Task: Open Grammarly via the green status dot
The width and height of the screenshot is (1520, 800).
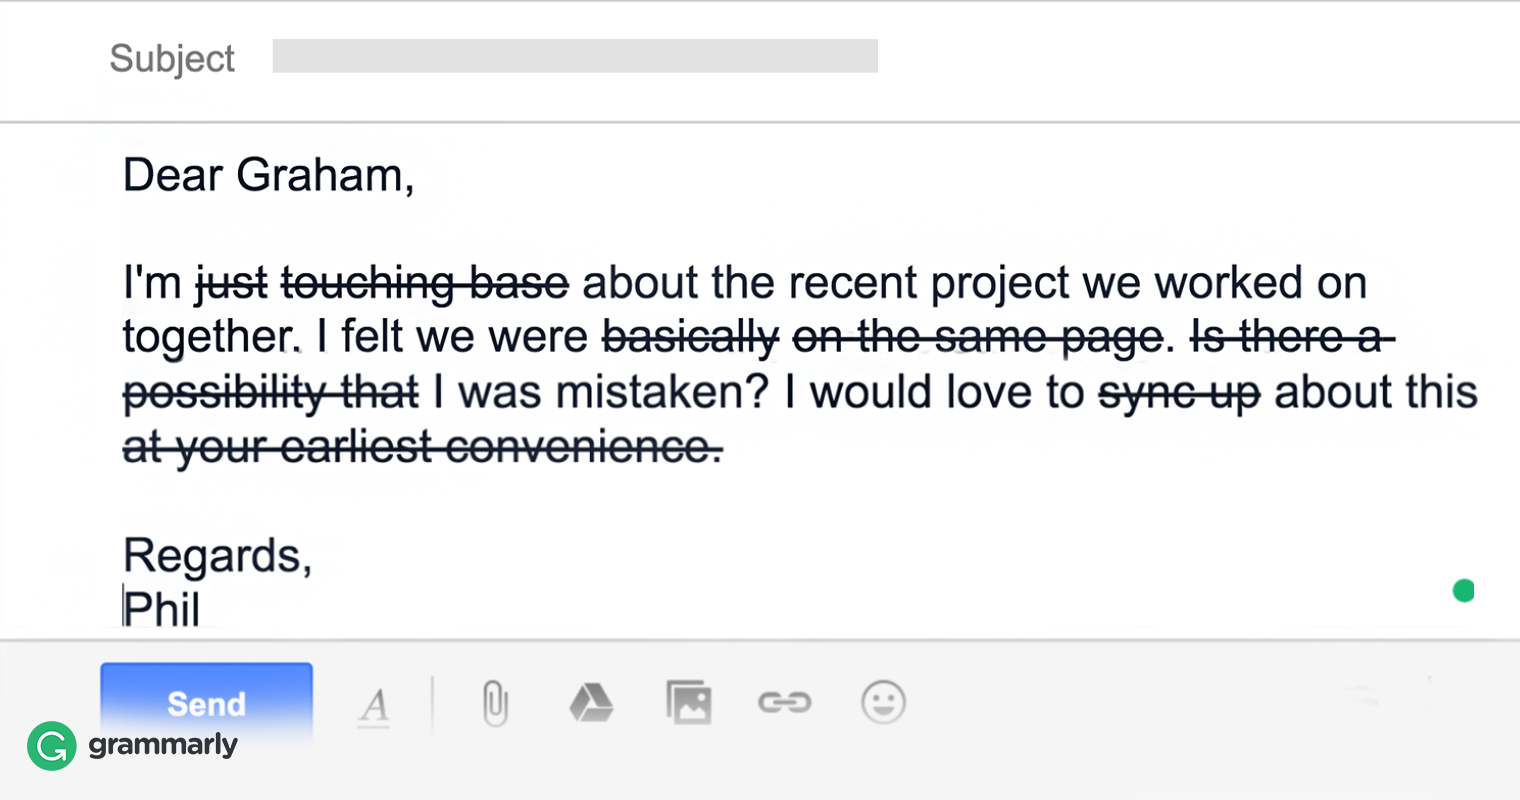Action: point(1463,591)
